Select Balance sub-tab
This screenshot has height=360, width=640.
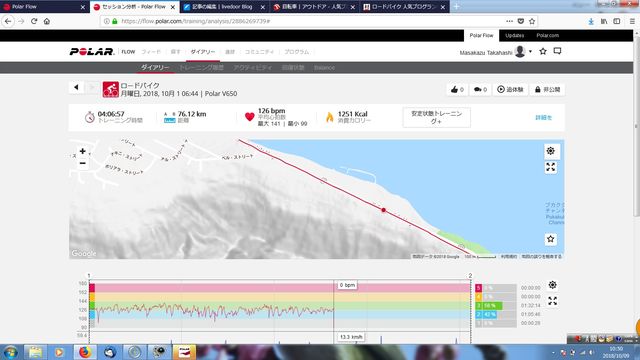(324, 67)
